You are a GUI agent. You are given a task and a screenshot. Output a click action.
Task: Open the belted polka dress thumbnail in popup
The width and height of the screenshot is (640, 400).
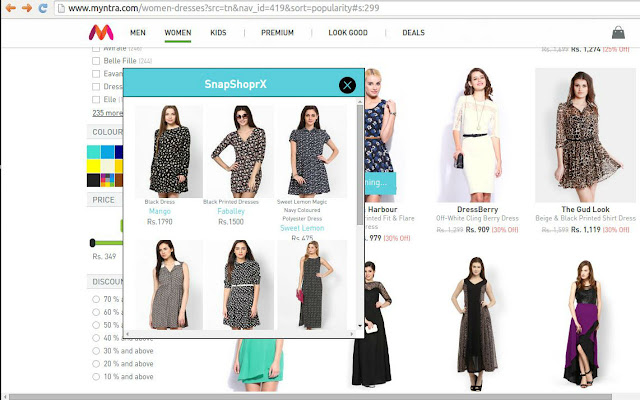[x=240, y=284]
